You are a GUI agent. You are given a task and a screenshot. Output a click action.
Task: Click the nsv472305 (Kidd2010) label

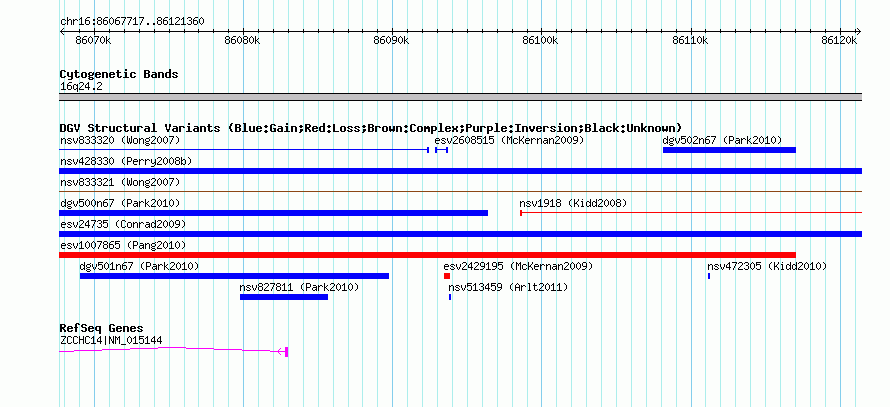click(767, 266)
